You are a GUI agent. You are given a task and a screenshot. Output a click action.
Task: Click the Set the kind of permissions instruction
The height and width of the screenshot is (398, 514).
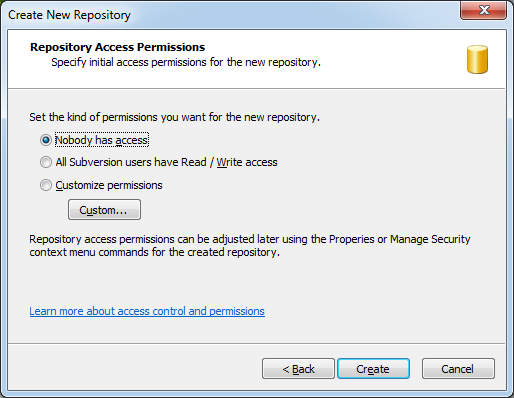[175, 117]
